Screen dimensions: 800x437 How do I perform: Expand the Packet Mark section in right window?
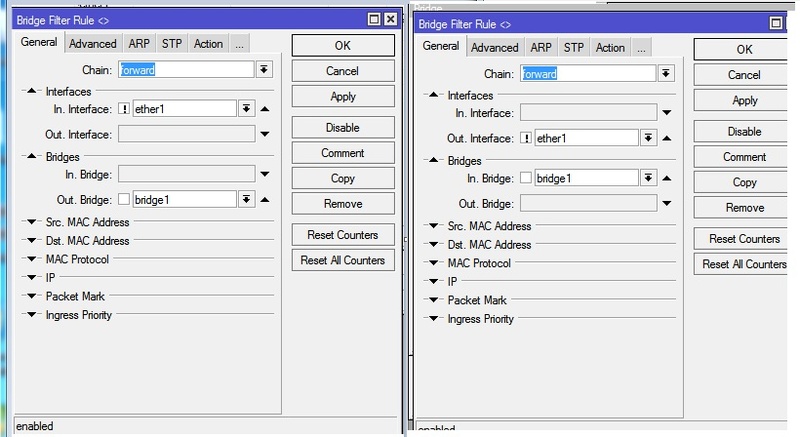pyautogui.click(x=433, y=300)
